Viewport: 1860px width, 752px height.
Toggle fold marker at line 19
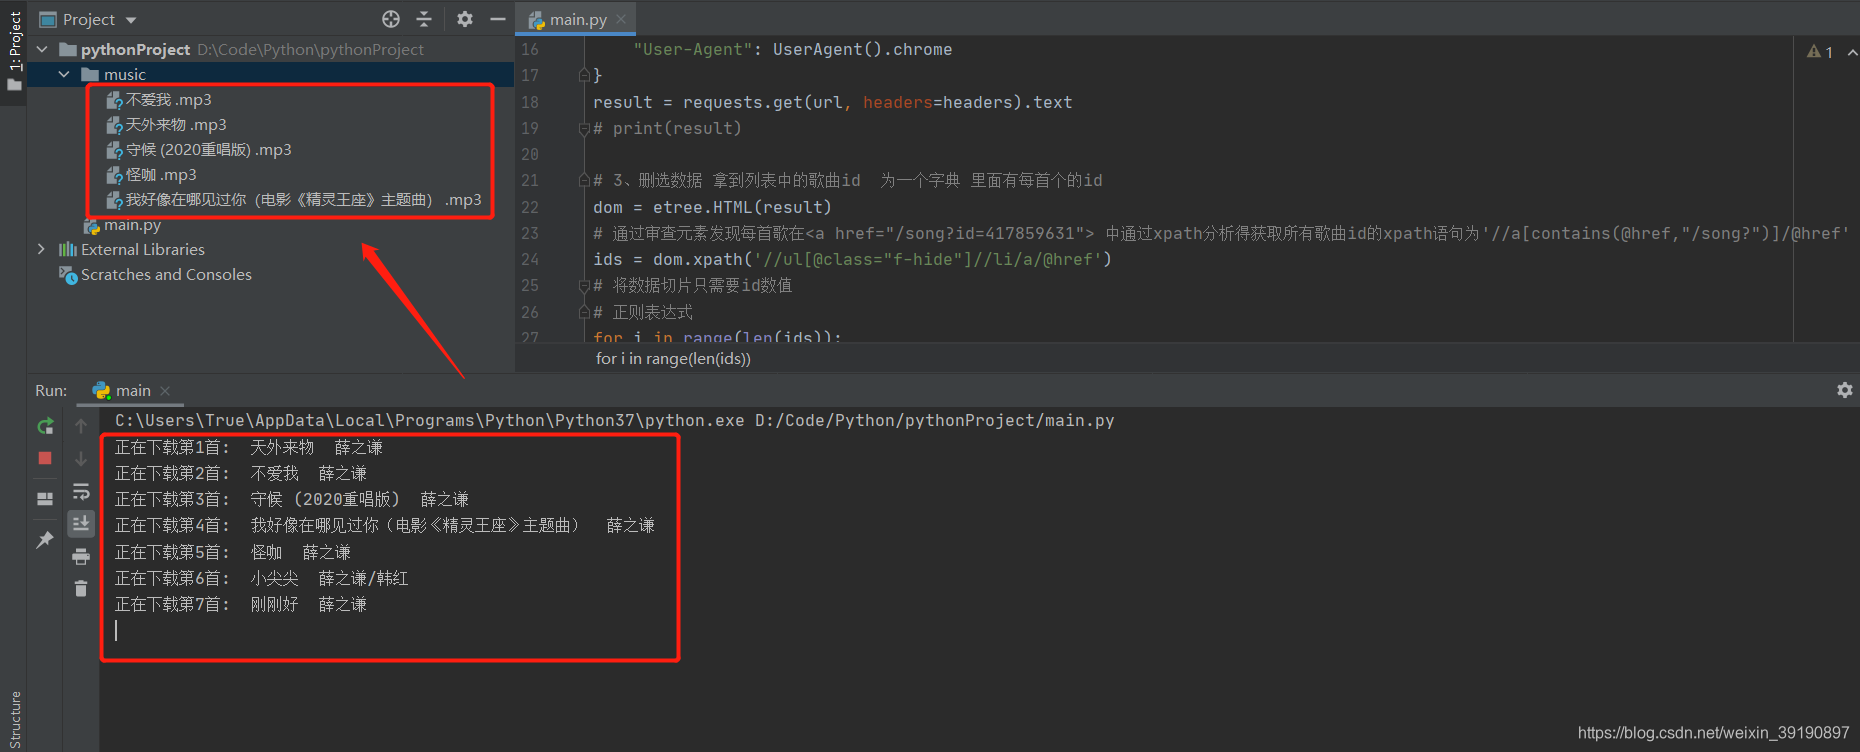pyautogui.click(x=584, y=128)
